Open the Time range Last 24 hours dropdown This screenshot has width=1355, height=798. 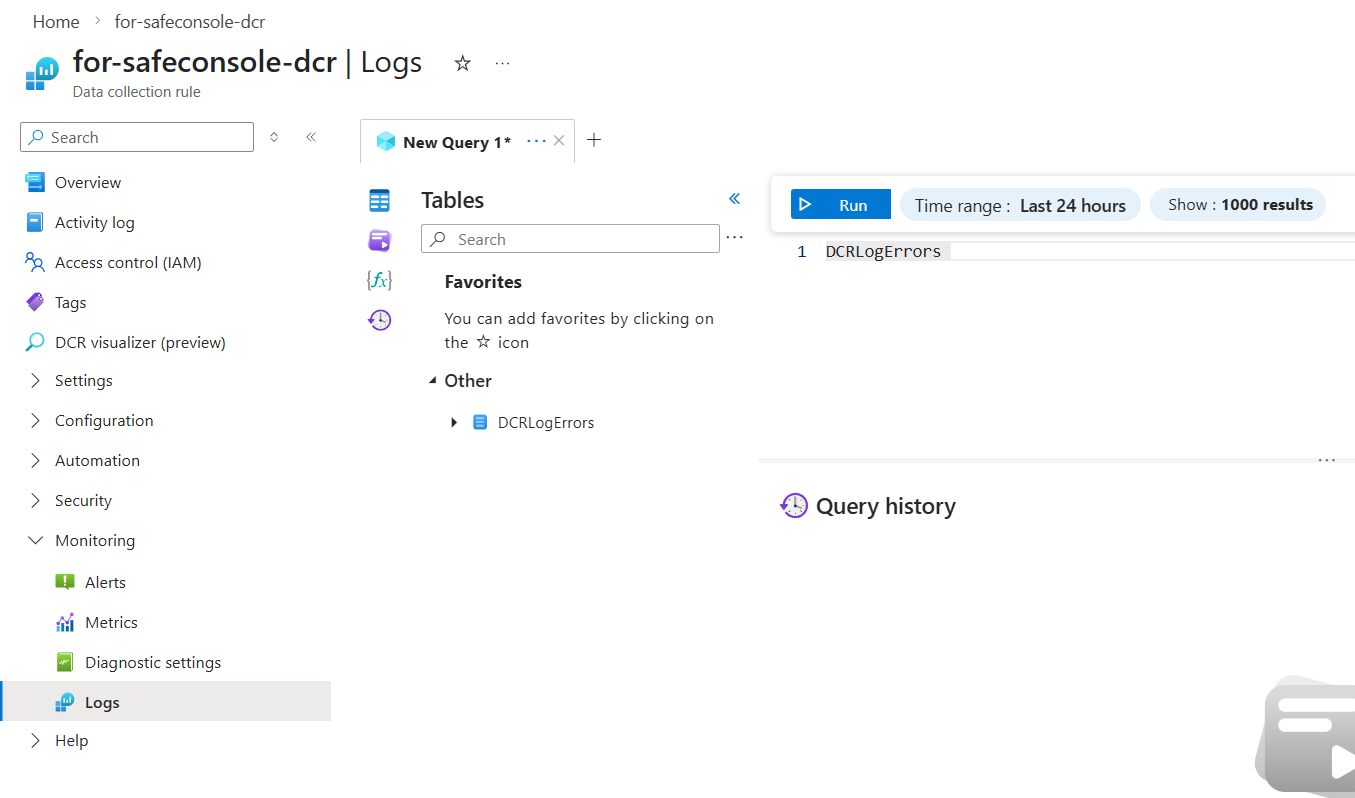1020,205
